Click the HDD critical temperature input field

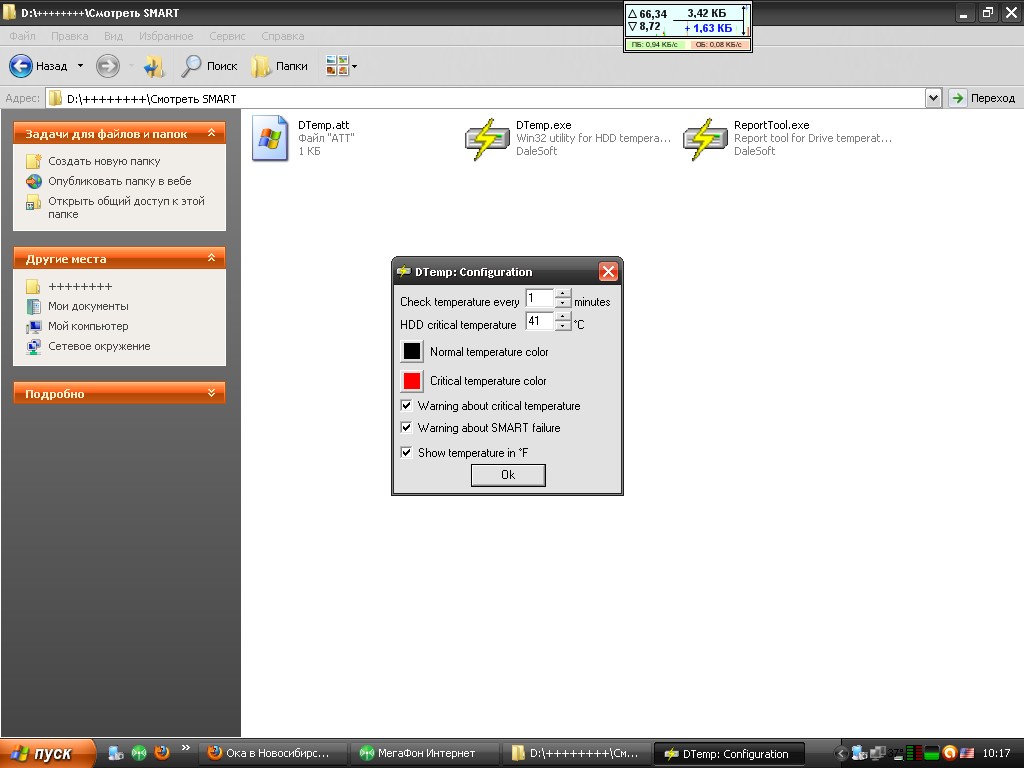click(539, 323)
